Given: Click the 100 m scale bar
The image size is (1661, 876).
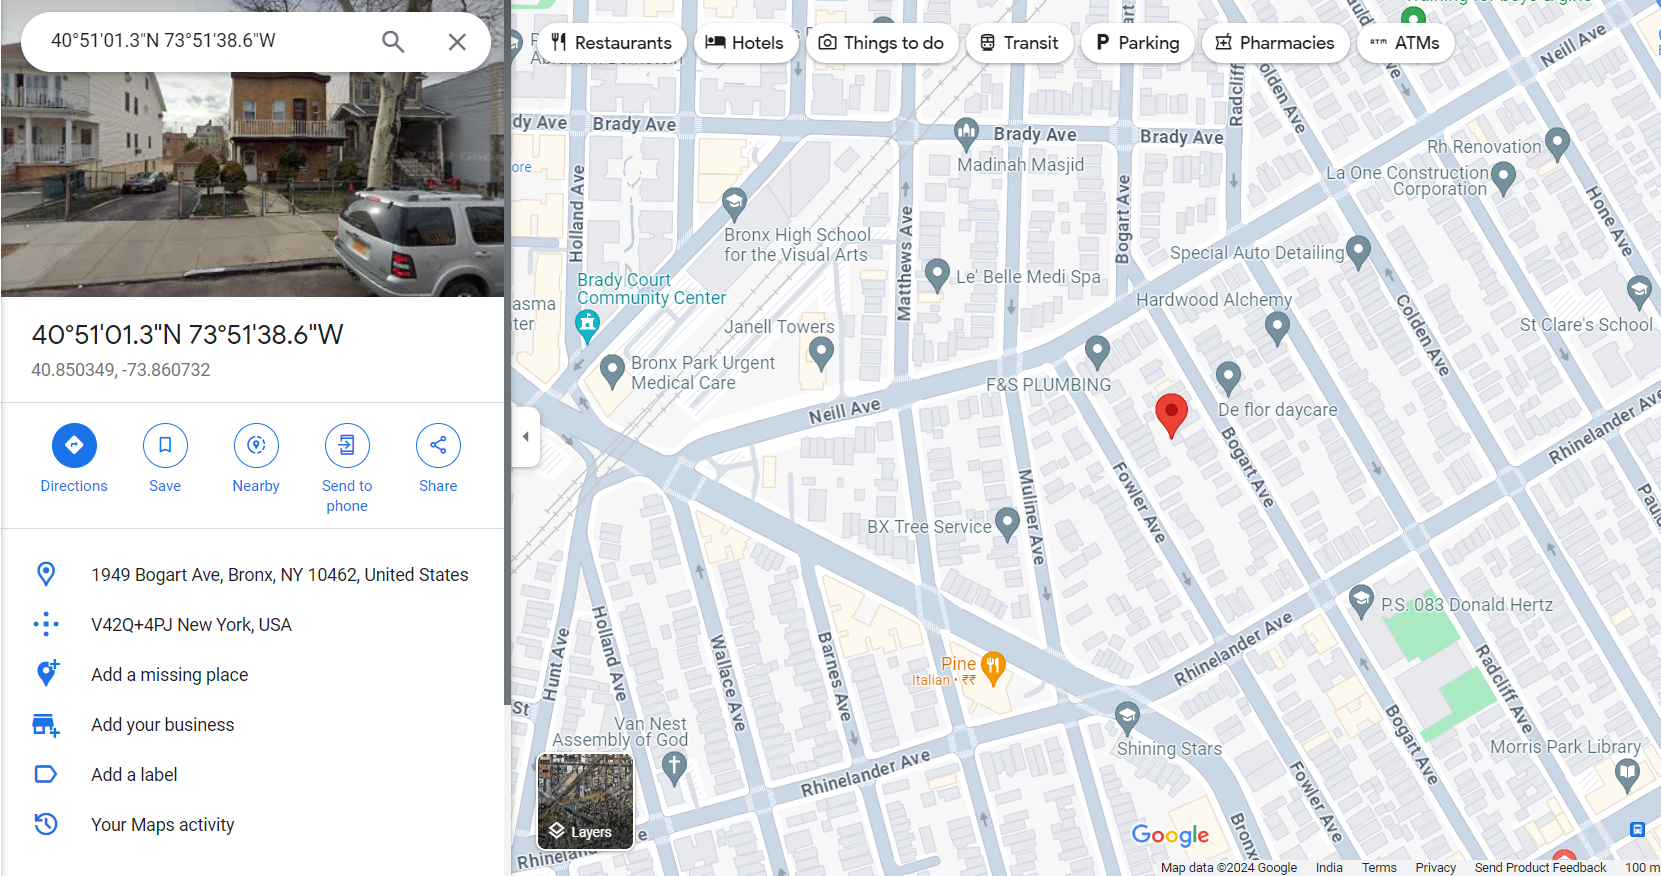Looking at the screenshot, I should coord(1641,868).
